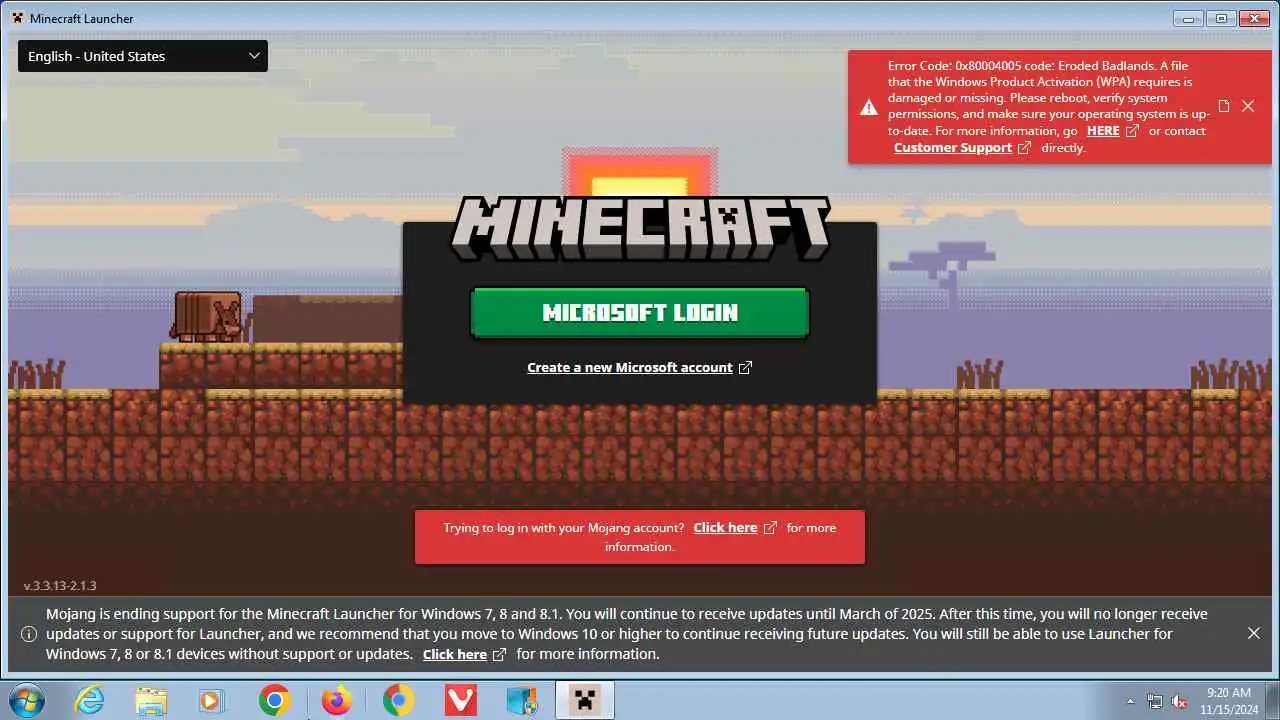Follow the HERE link in error message
The image size is (1280, 720).
tap(1103, 131)
